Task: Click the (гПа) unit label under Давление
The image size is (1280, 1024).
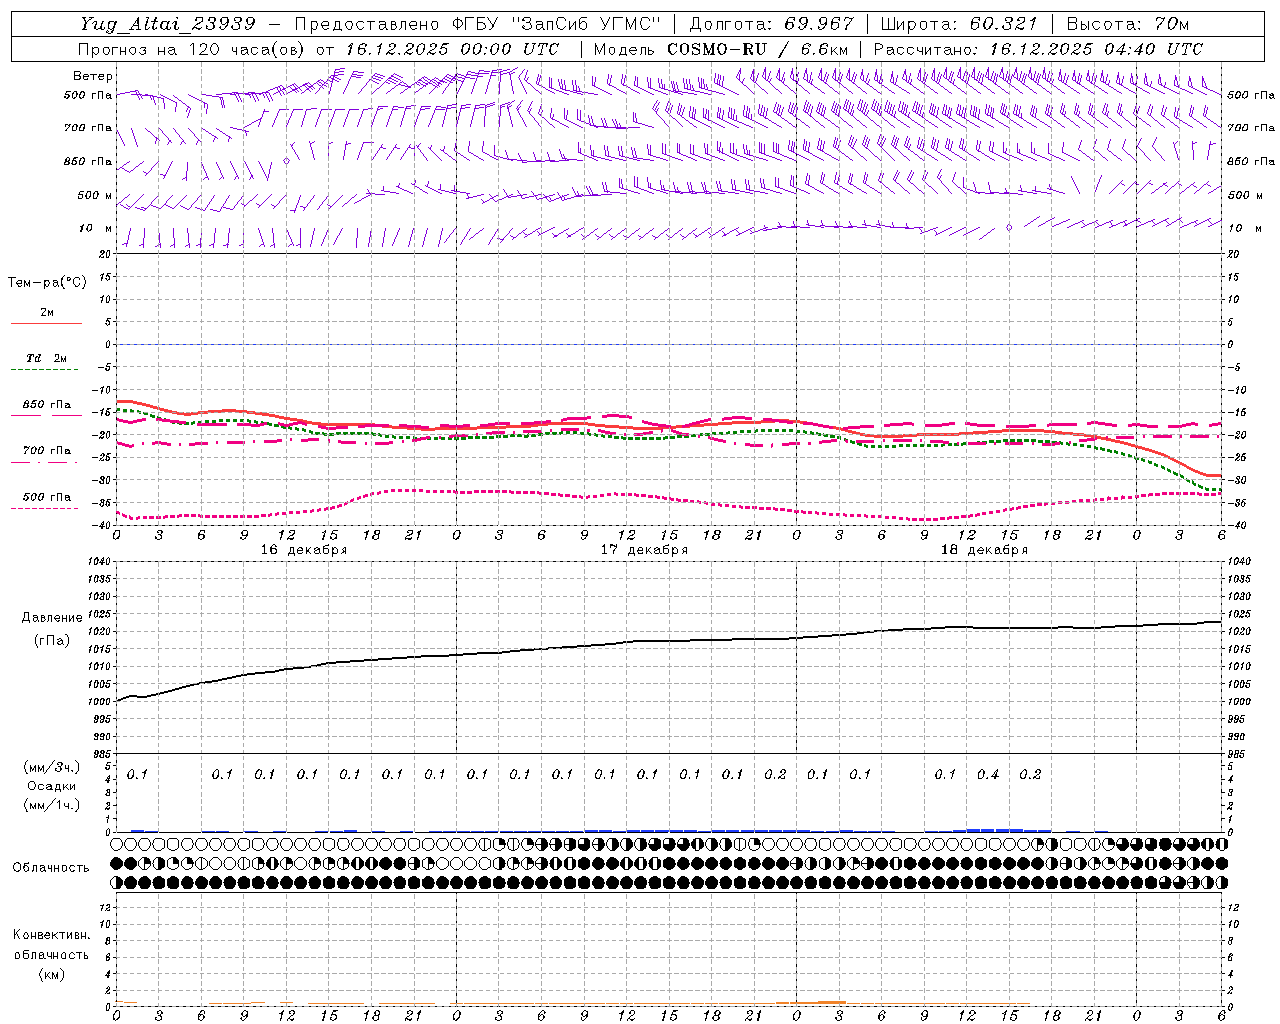Action: 51,640
